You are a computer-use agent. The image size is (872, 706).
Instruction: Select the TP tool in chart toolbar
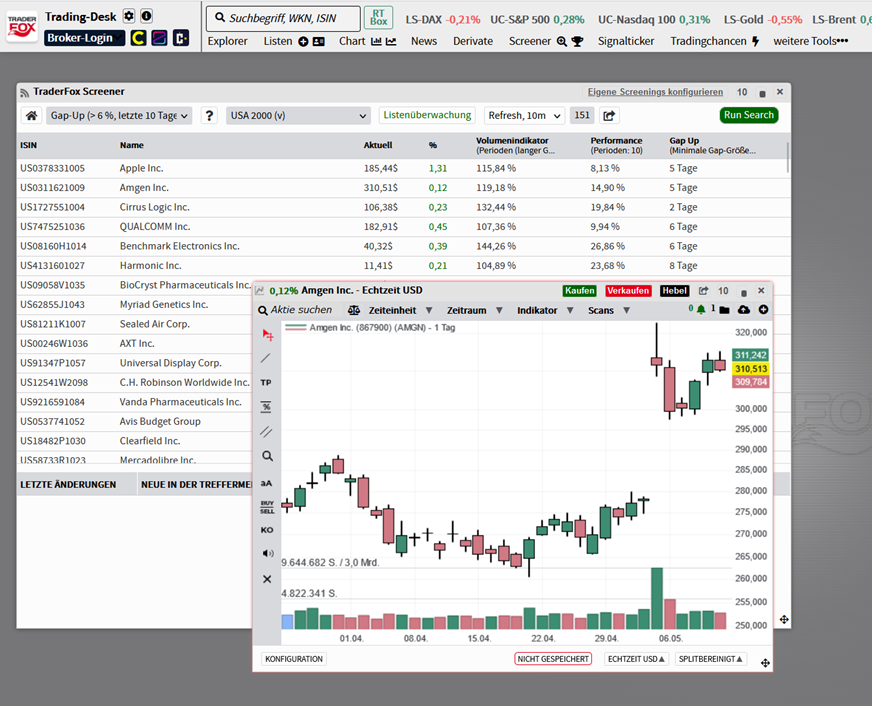click(266, 382)
